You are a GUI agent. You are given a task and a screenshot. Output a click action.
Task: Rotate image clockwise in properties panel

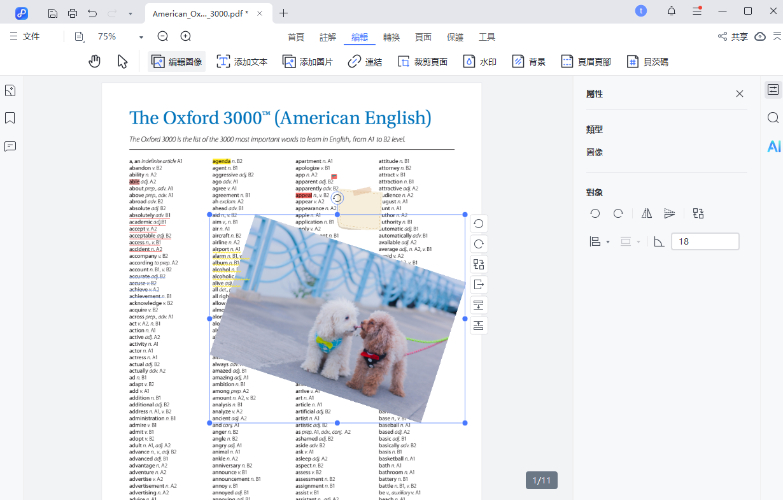tap(618, 214)
